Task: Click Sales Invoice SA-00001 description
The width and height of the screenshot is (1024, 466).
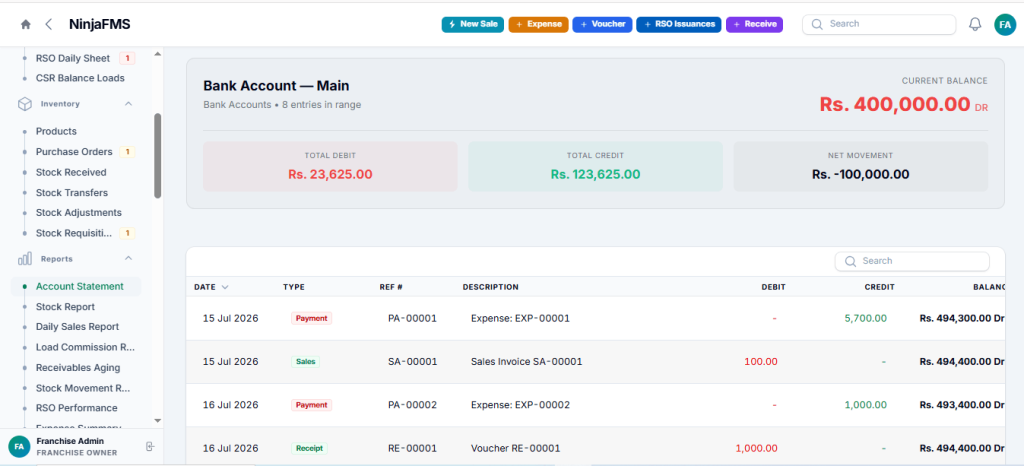Action: click(526, 362)
